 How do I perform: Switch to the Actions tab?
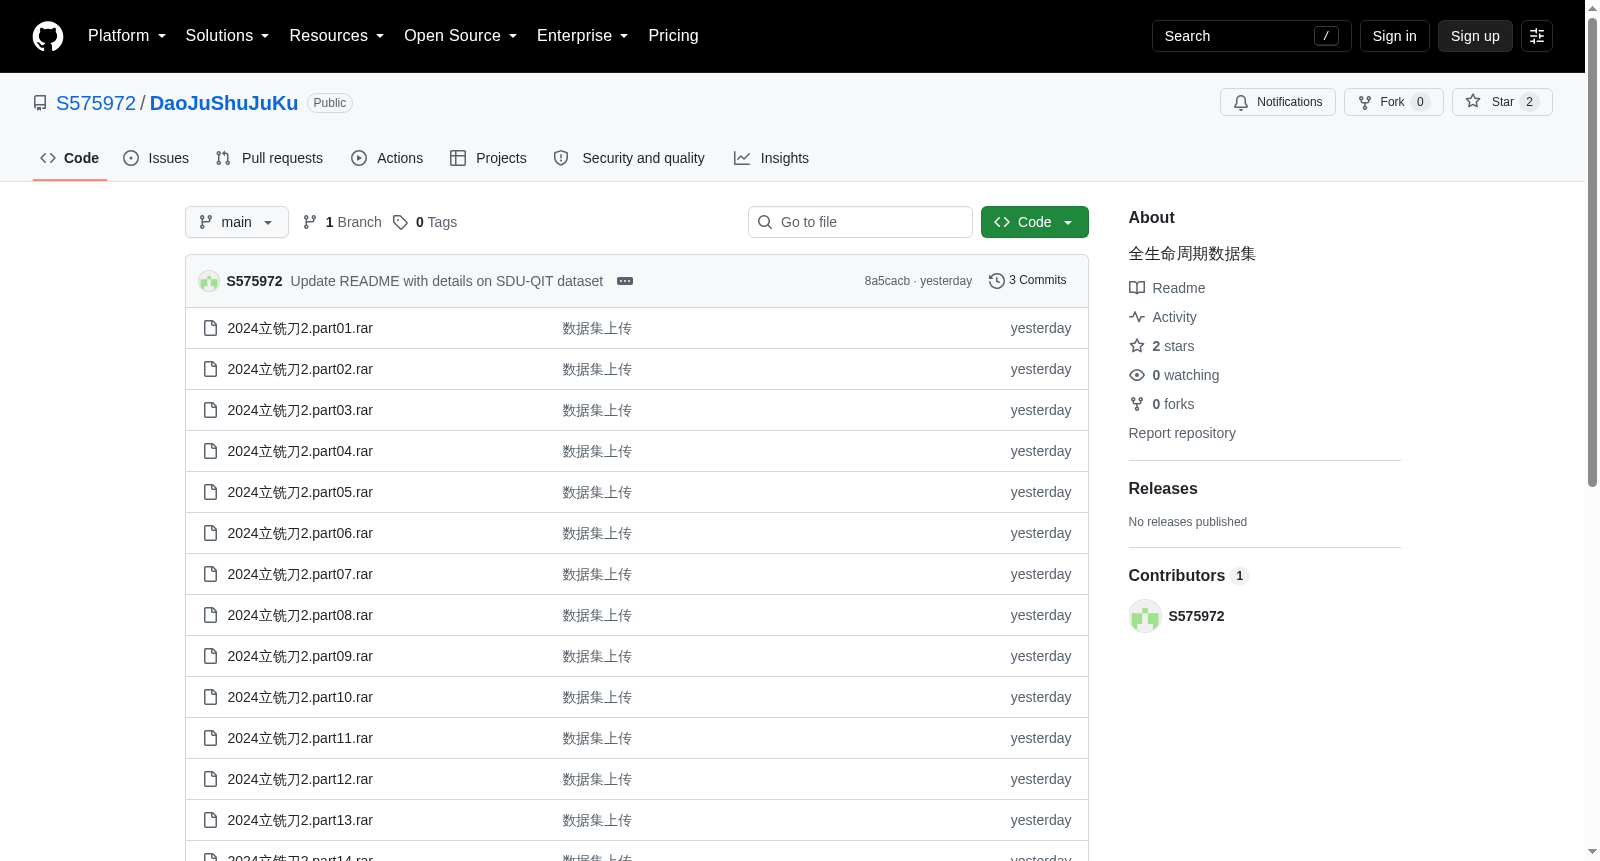coord(387,158)
